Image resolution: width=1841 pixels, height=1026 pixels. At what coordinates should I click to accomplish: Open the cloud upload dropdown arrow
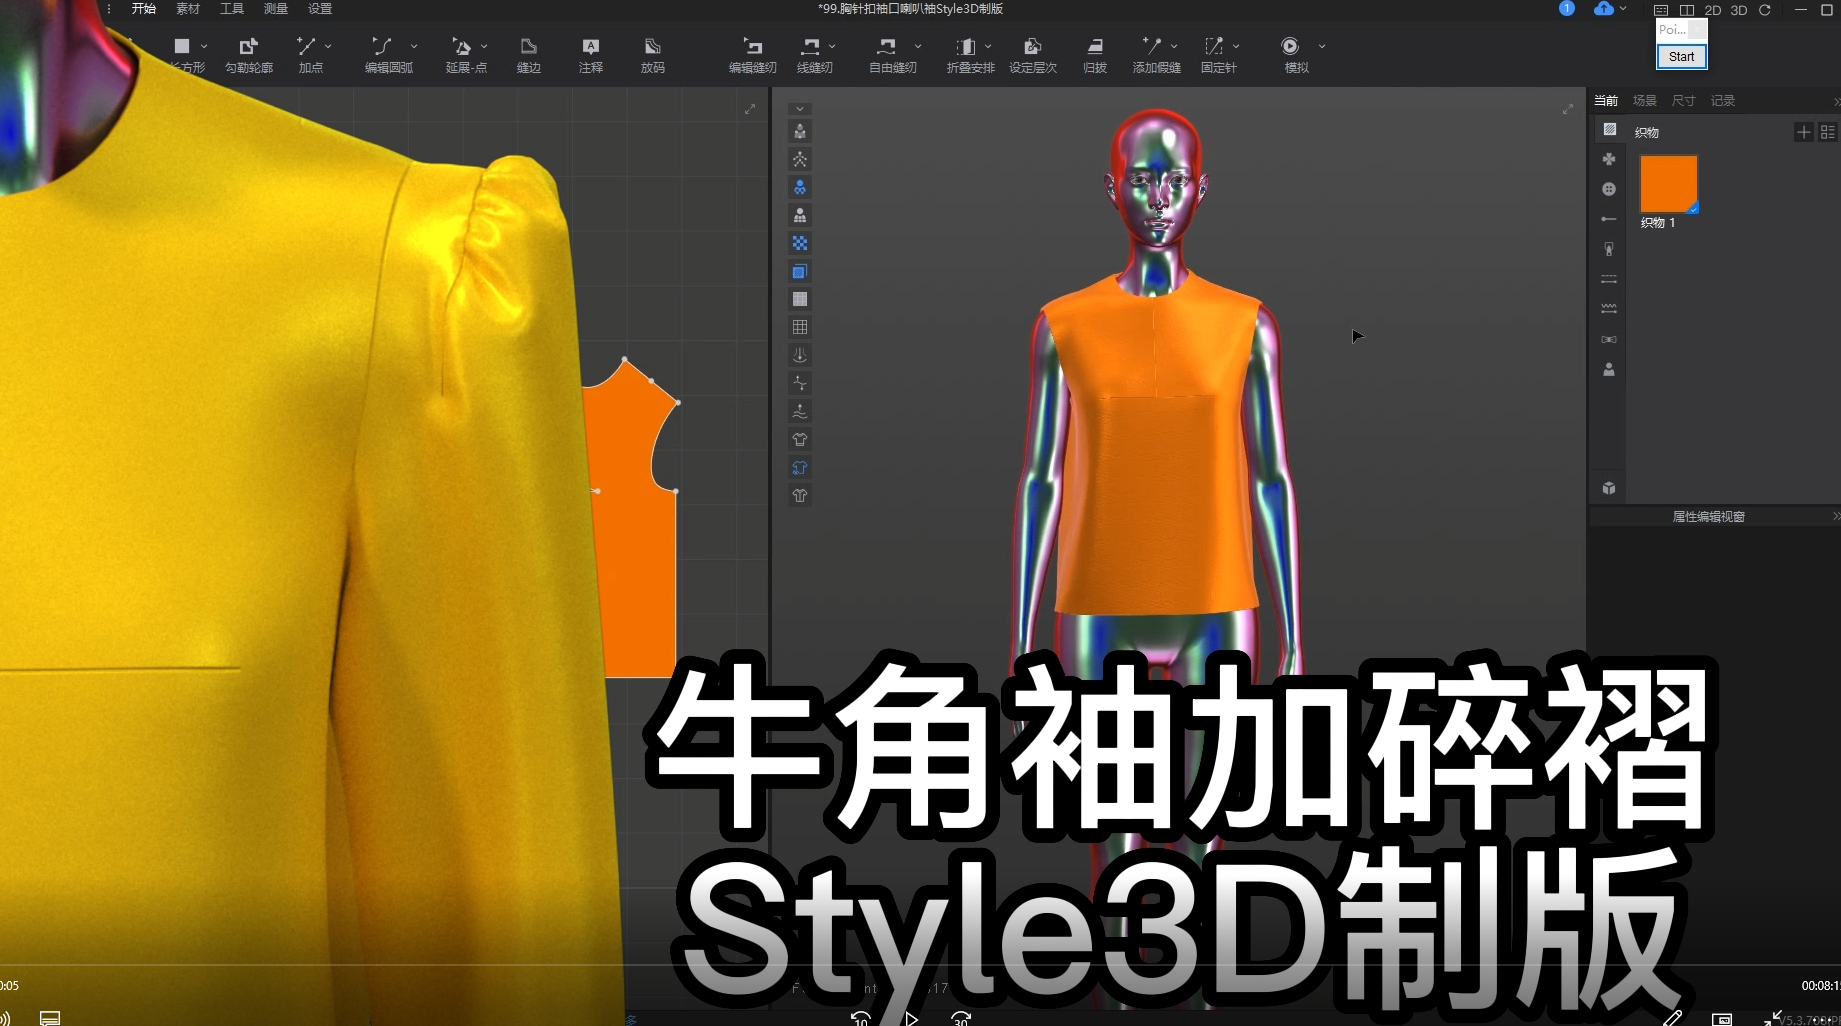click(x=1623, y=9)
